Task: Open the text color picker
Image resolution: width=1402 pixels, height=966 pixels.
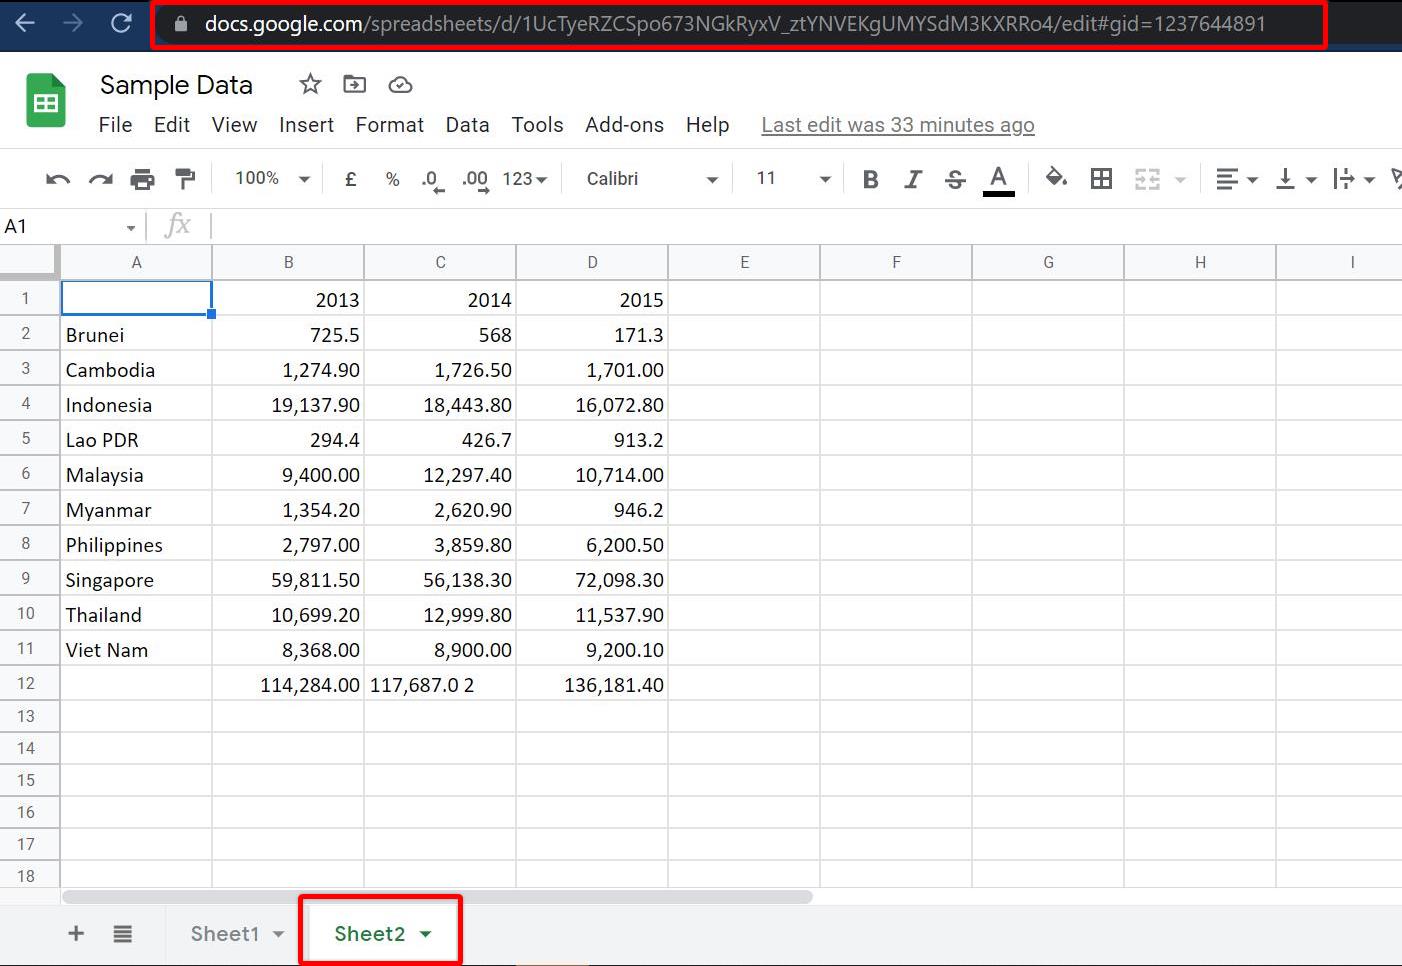Action: coord(998,178)
